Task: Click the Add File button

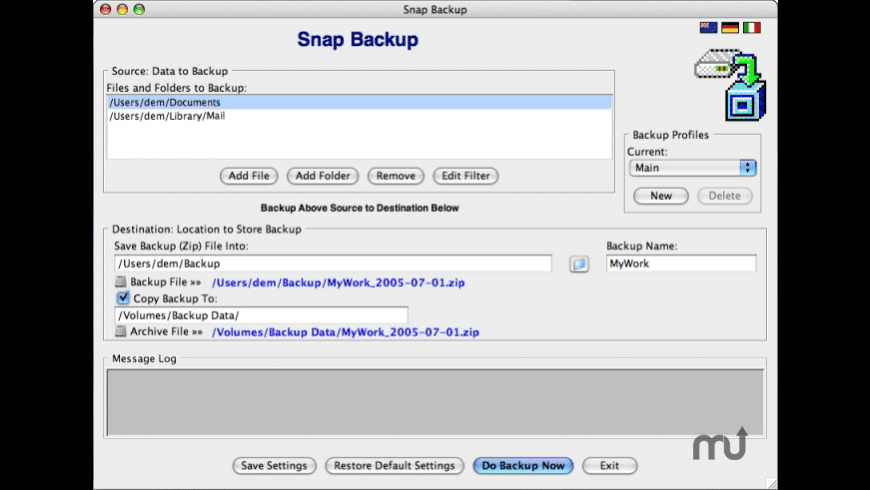Action: [249, 176]
